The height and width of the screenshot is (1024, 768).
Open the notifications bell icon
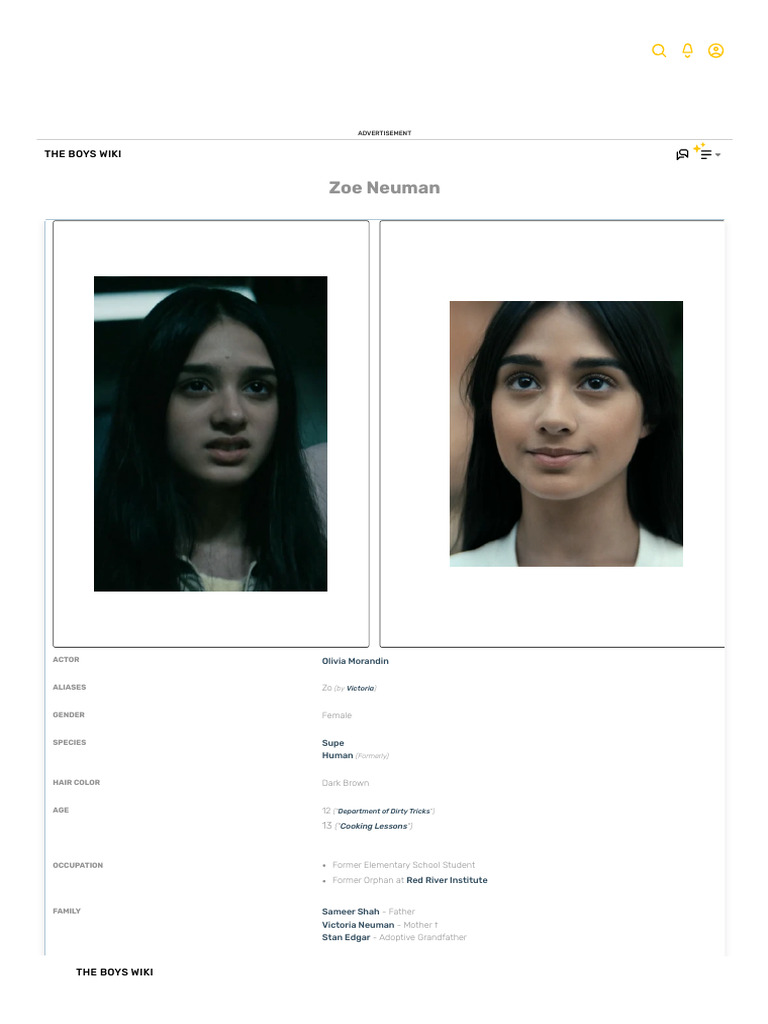tap(687, 51)
